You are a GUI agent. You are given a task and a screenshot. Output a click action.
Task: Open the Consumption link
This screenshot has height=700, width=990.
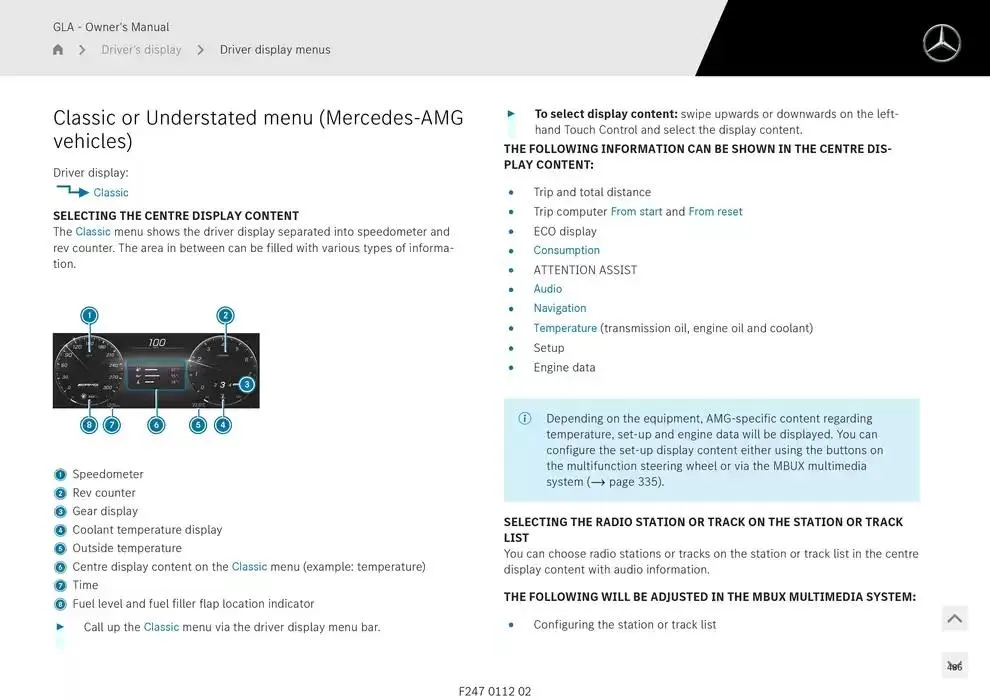click(x=566, y=251)
